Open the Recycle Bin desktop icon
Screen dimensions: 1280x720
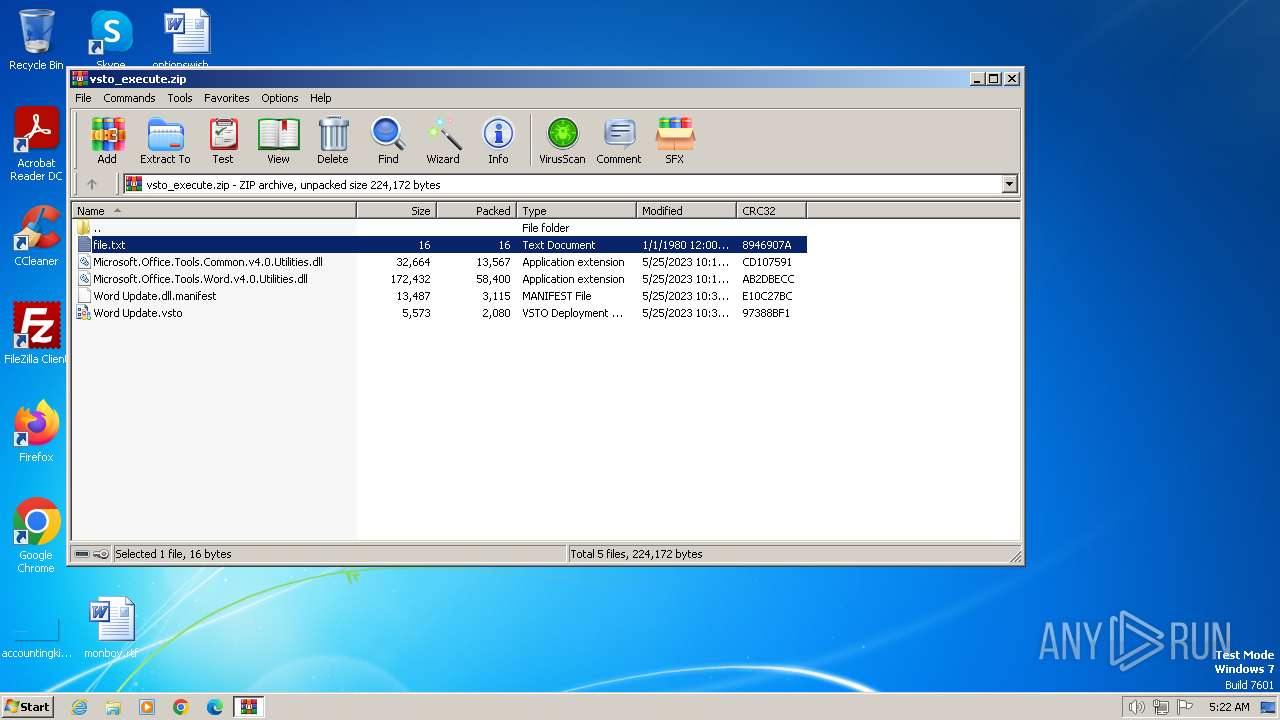(x=36, y=40)
